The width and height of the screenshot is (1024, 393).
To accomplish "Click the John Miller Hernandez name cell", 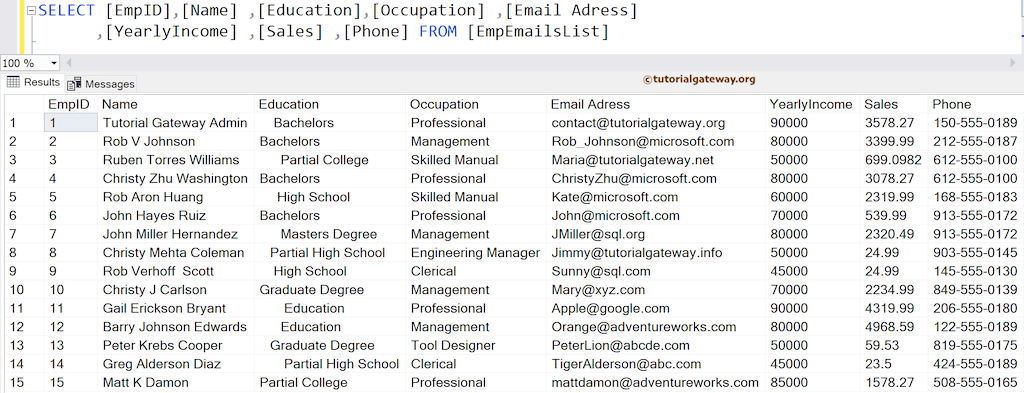I will coord(176,234).
